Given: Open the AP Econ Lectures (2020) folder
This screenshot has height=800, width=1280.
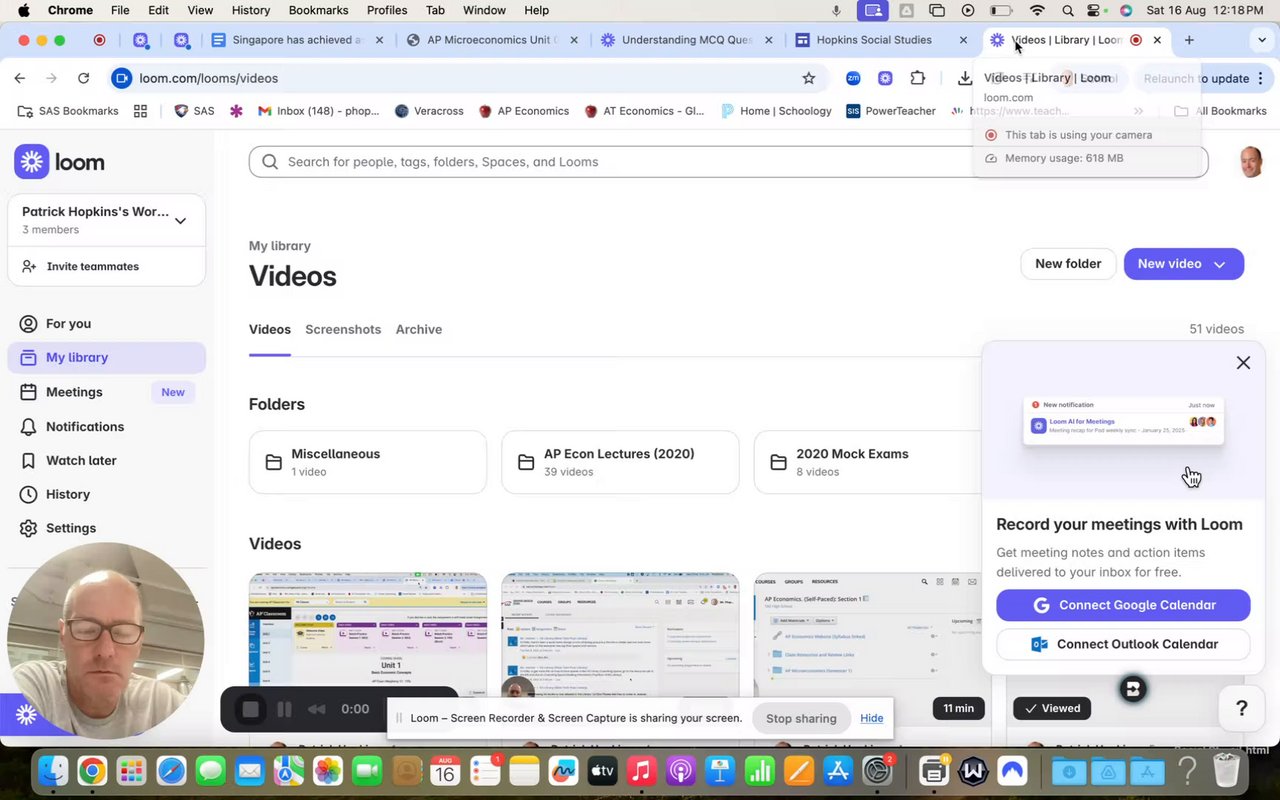Looking at the screenshot, I should 620,462.
